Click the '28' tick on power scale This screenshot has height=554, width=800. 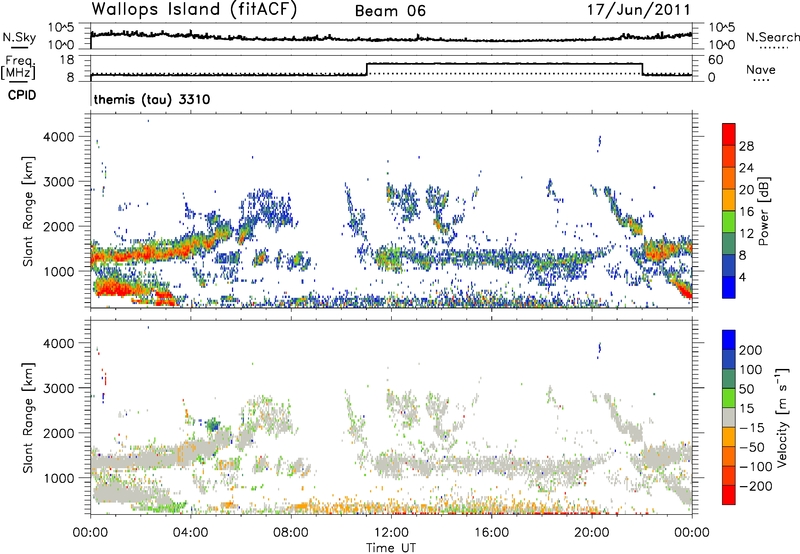coord(746,146)
